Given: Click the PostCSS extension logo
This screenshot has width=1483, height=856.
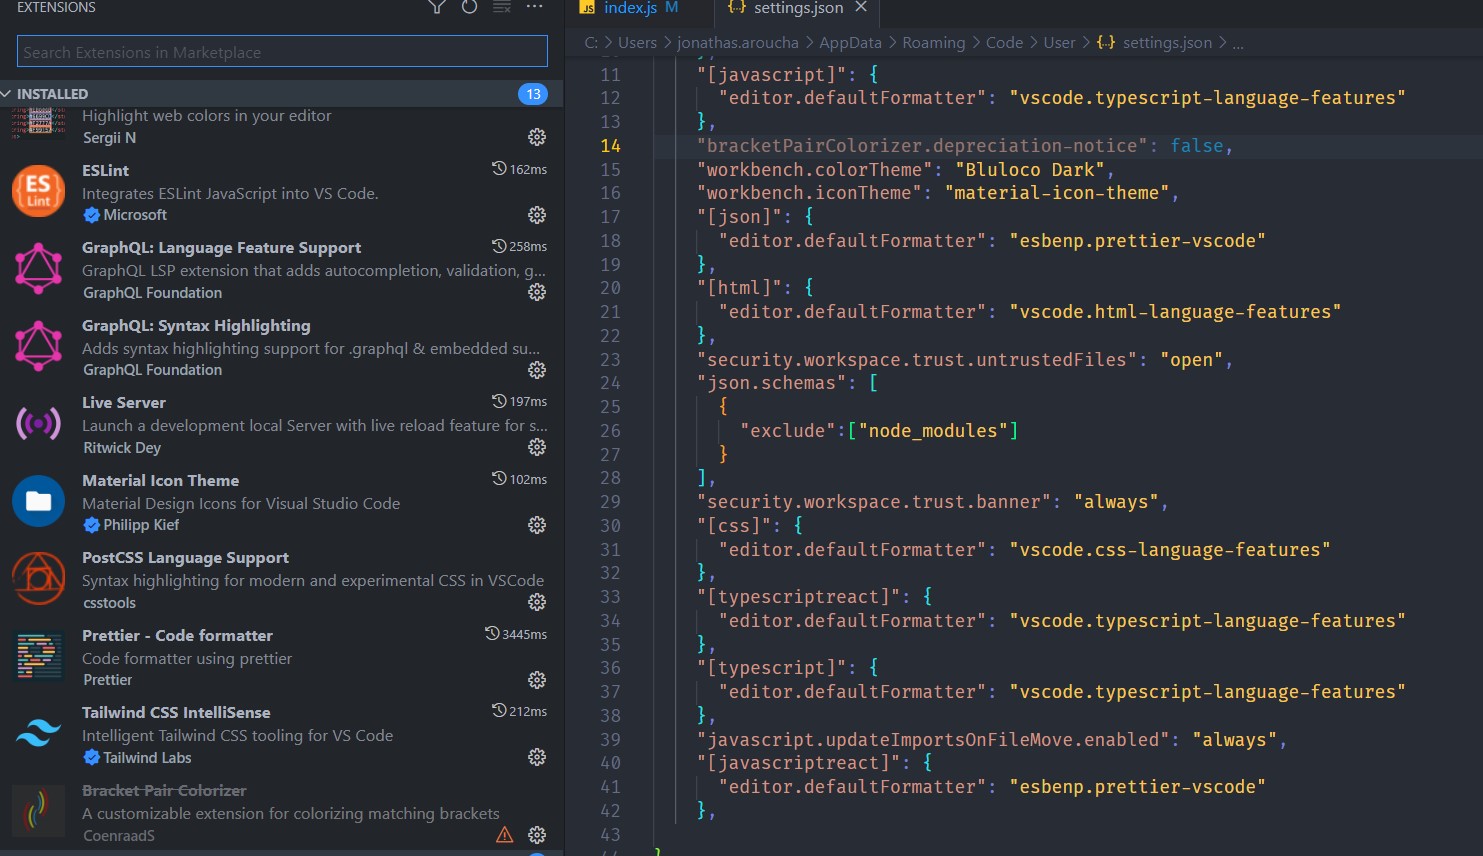Looking at the screenshot, I should click(38, 578).
